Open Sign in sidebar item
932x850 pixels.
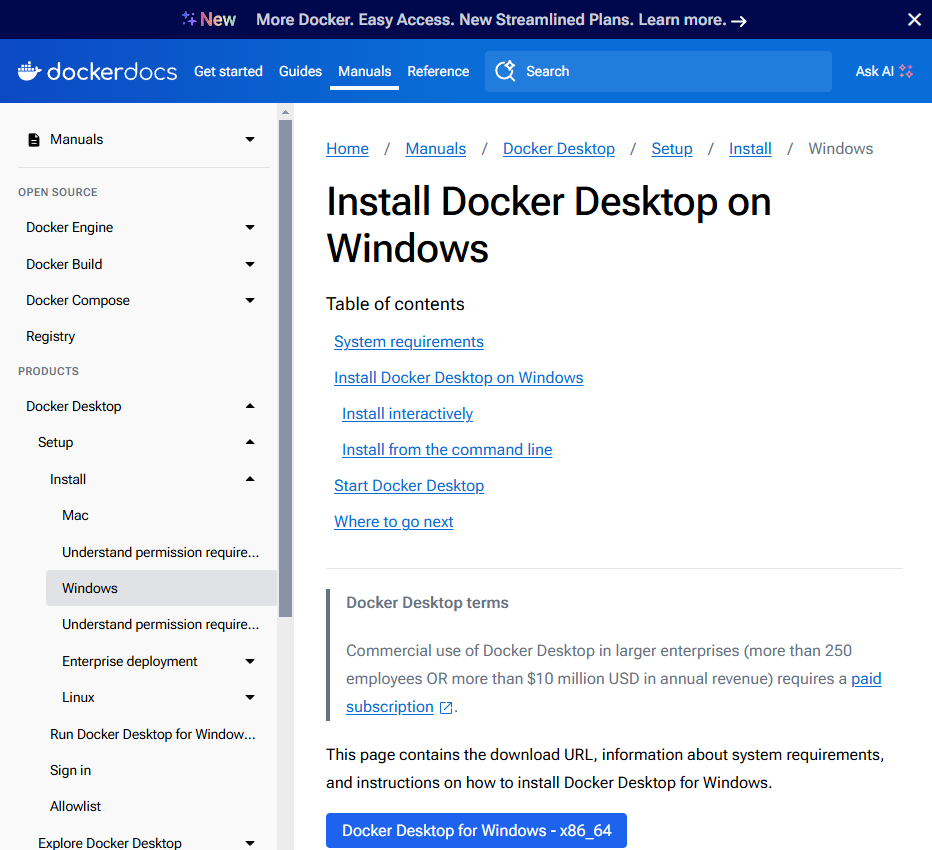[x=70, y=770]
